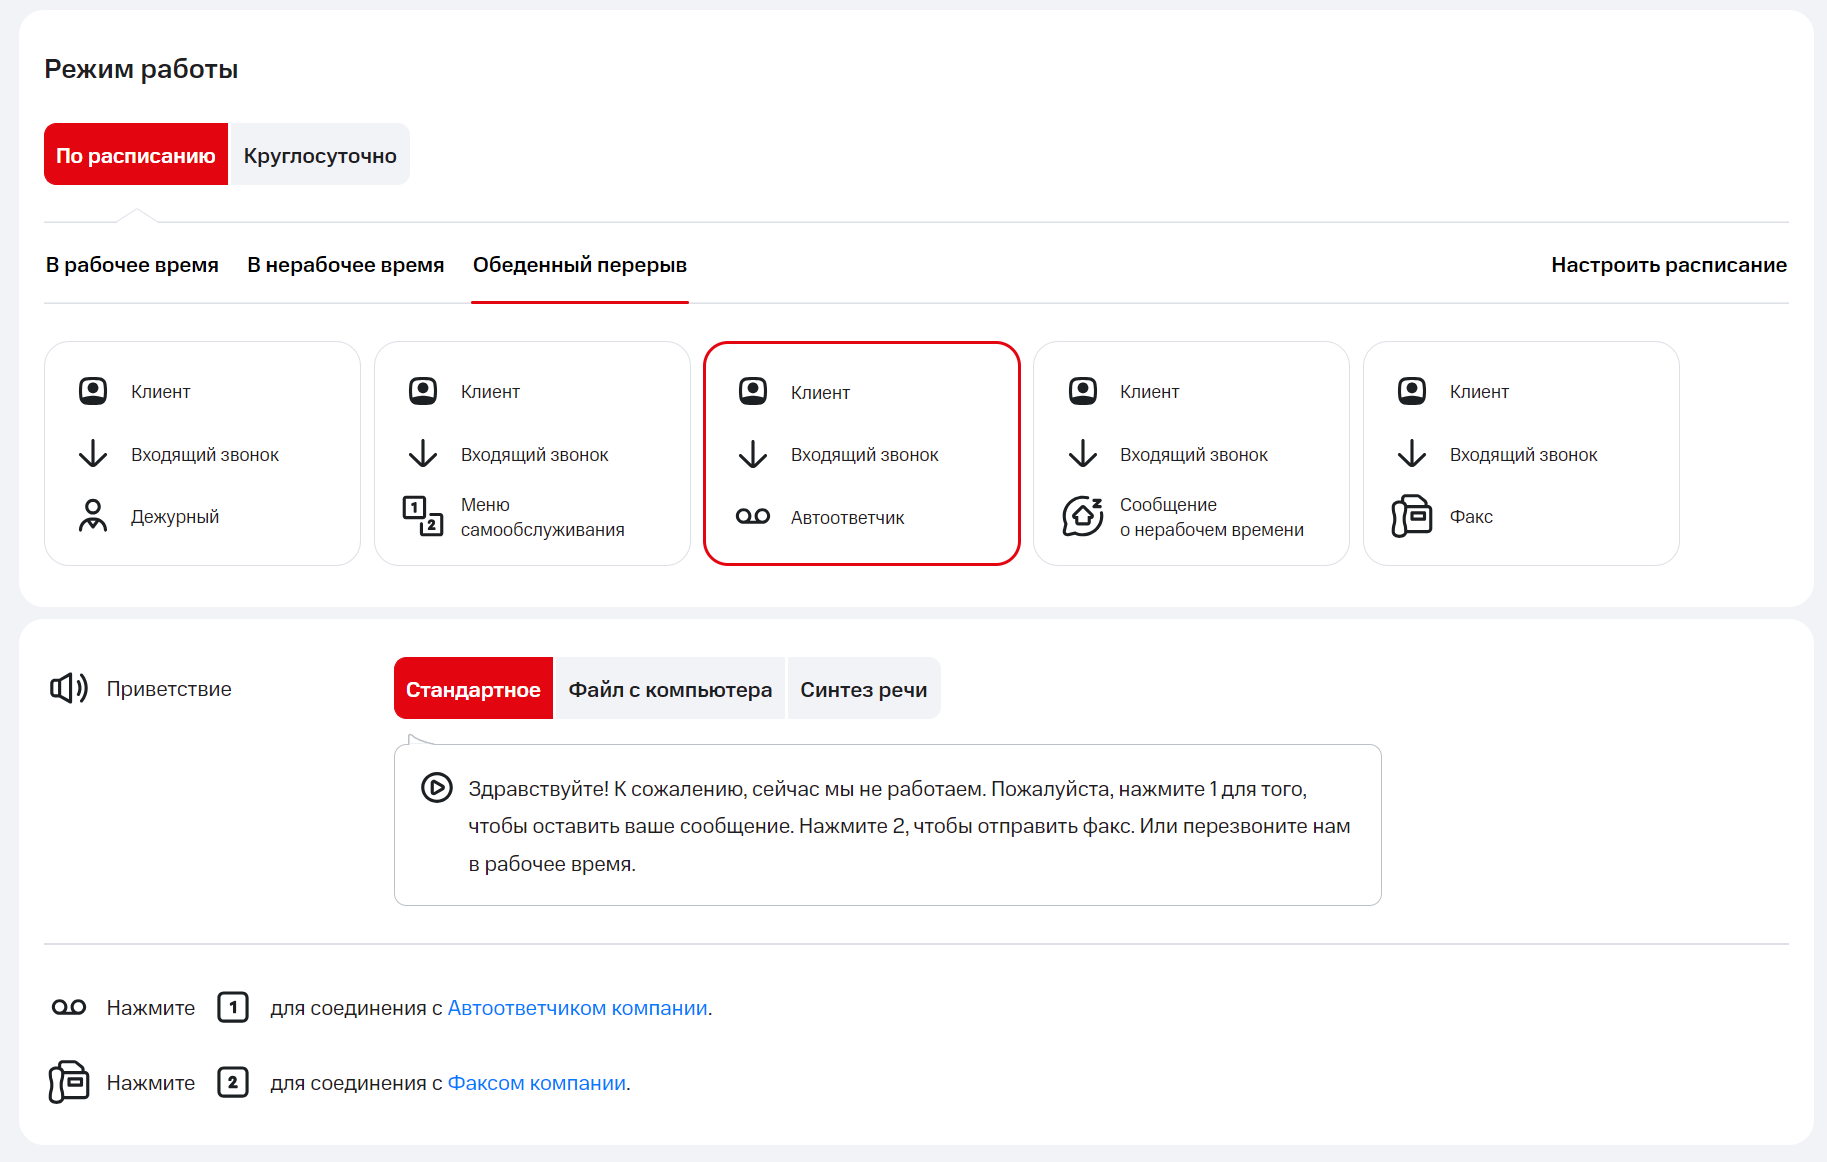Click the voicemail icon next to Нажмите 1
This screenshot has height=1162, width=1827.
69,1007
